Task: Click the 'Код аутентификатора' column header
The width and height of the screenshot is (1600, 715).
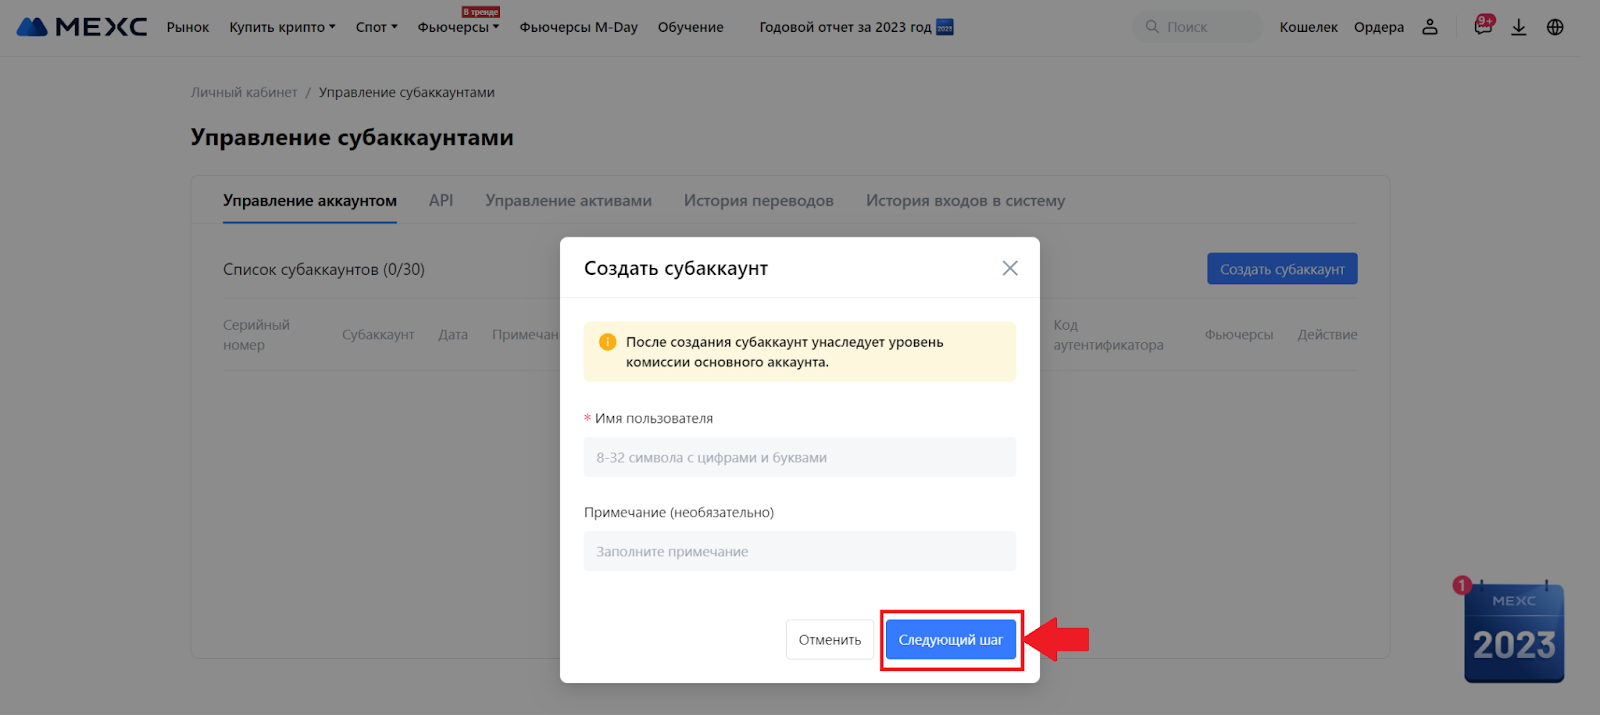Action: [1108, 335]
